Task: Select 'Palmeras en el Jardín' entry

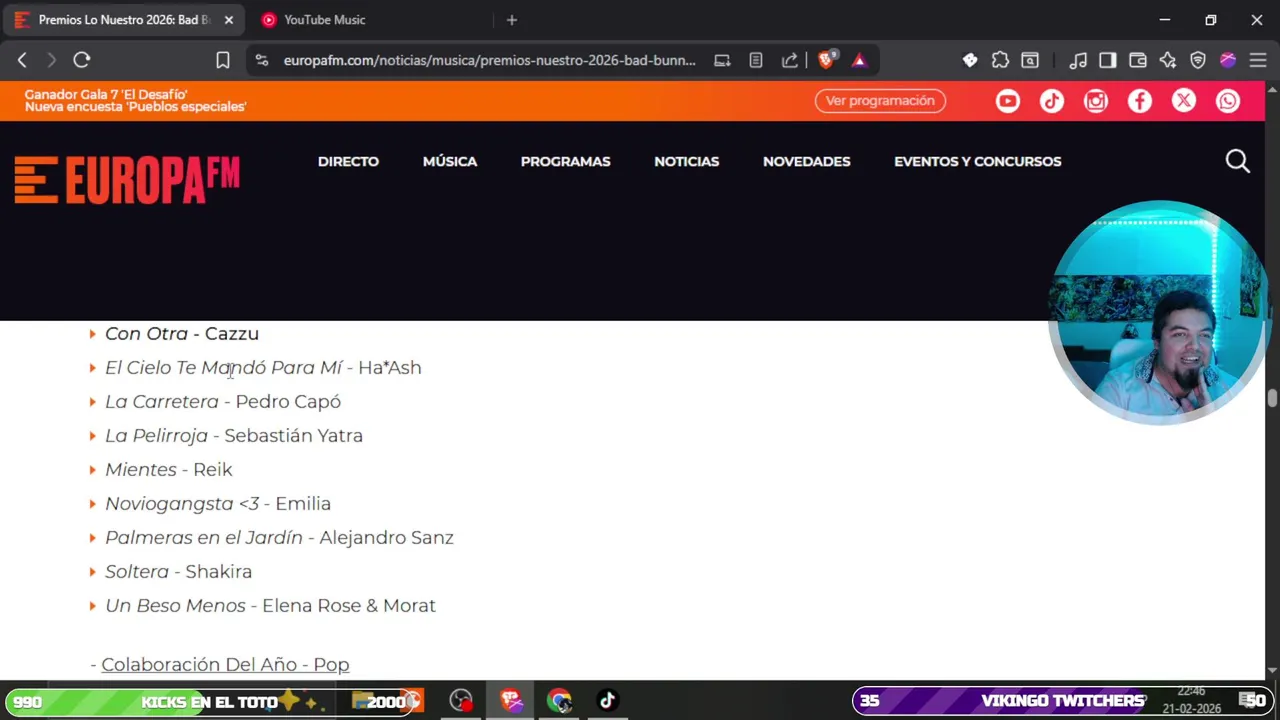Action: tap(279, 538)
